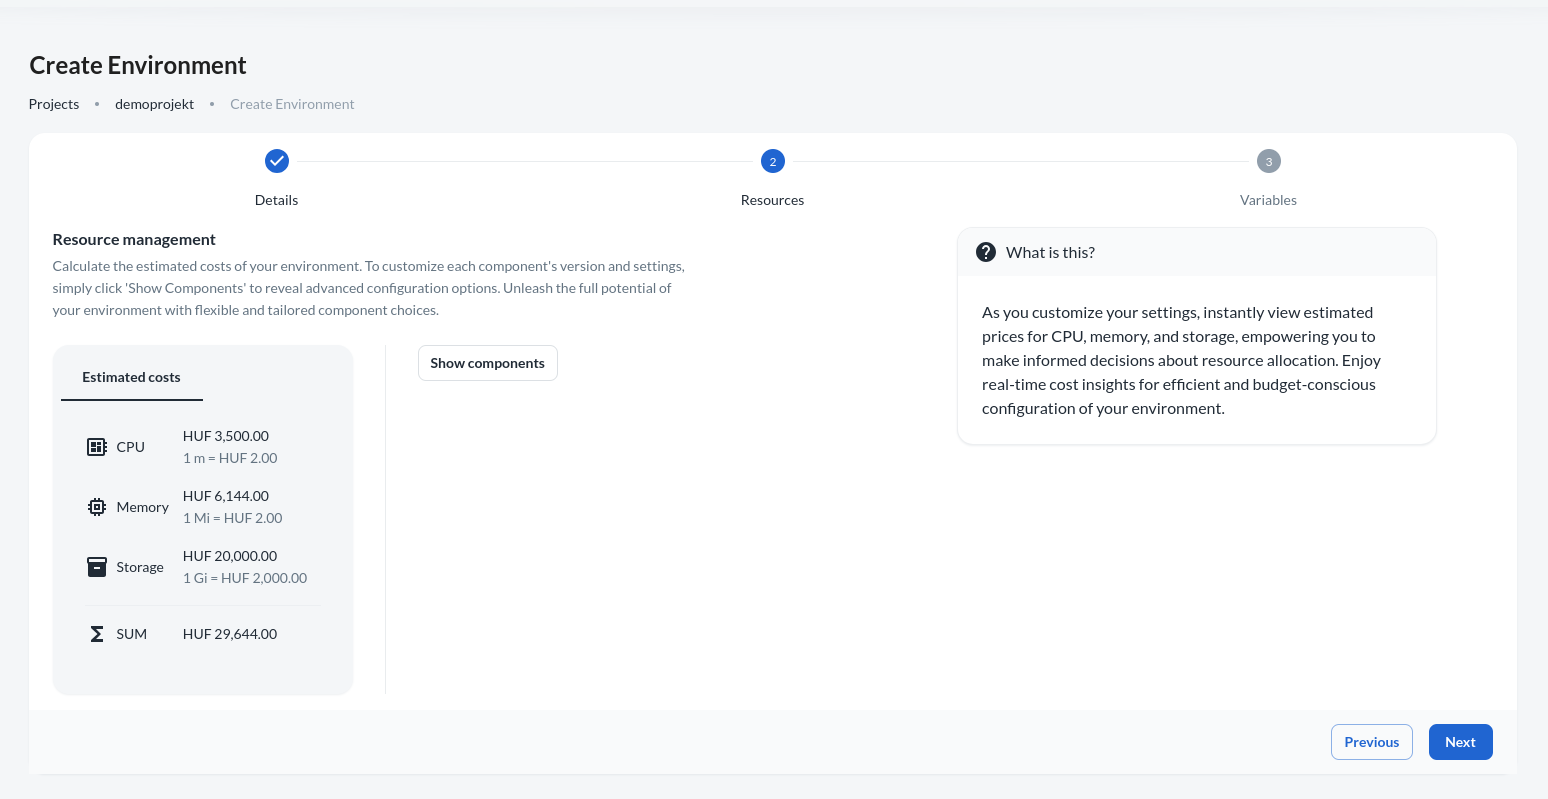The height and width of the screenshot is (799, 1548).
Task: Go back with the Previous button
Action: point(1371,742)
